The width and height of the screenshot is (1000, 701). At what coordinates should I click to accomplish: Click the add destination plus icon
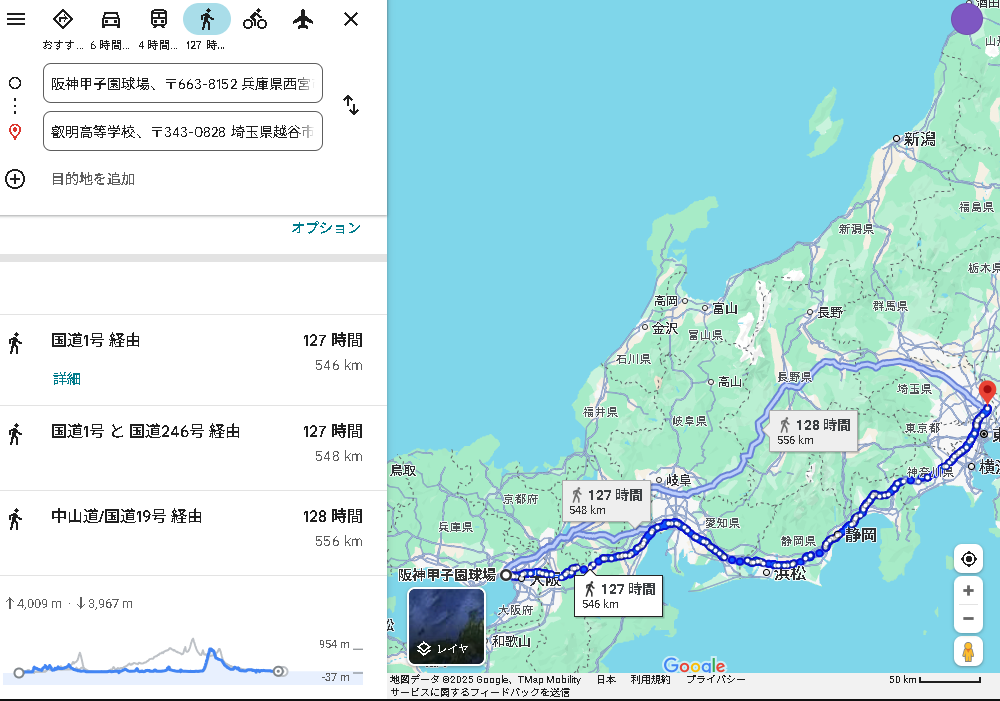(15, 179)
